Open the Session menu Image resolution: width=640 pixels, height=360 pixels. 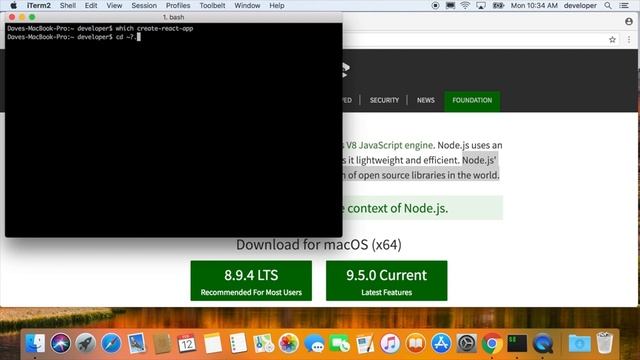[x=144, y=5]
